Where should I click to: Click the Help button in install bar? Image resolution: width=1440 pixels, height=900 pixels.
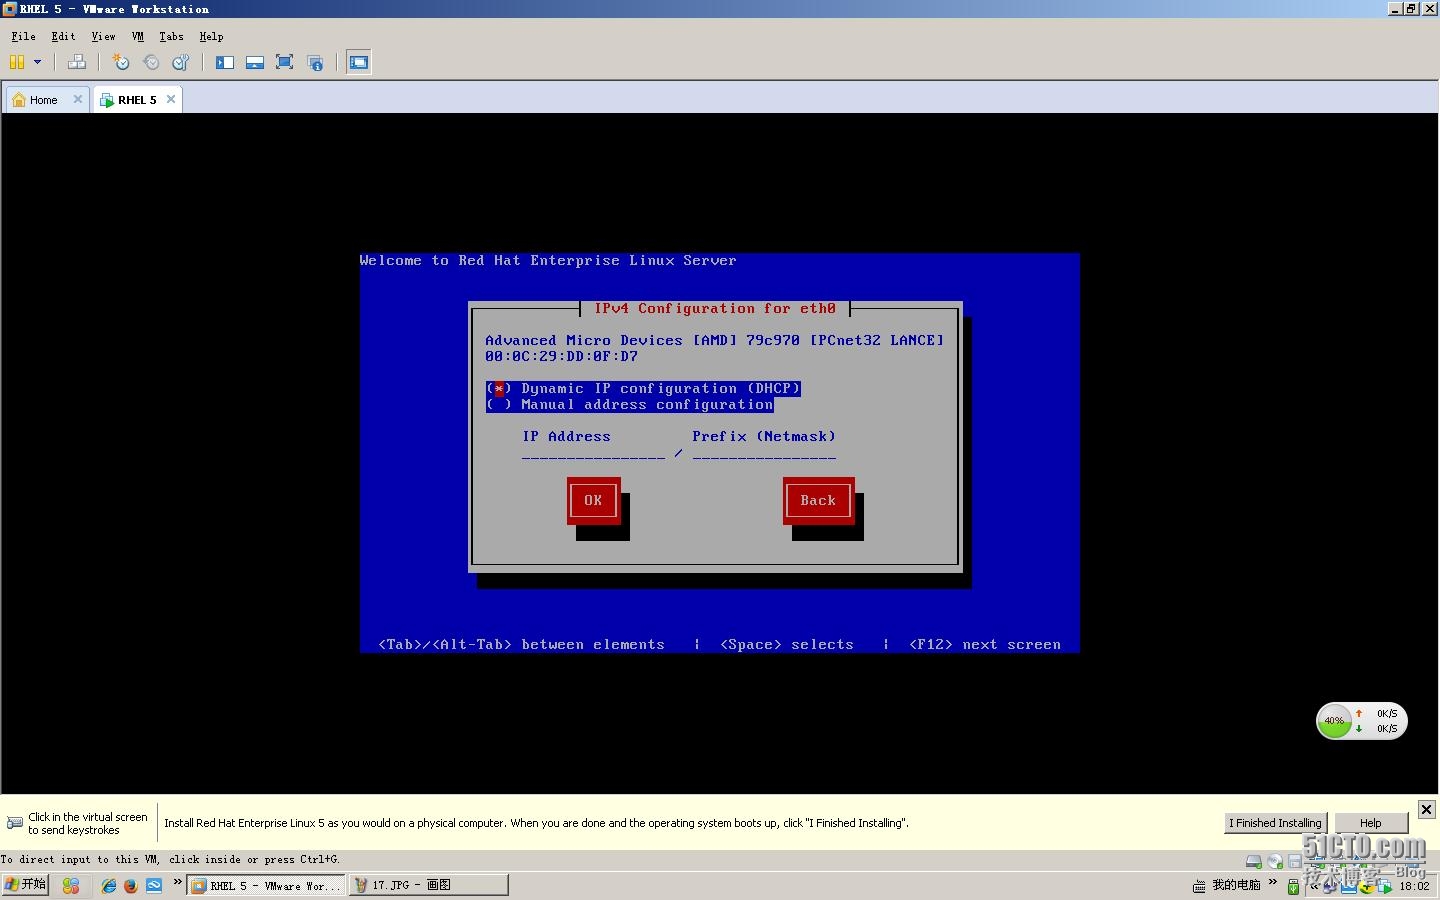click(x=1371, y=823)
